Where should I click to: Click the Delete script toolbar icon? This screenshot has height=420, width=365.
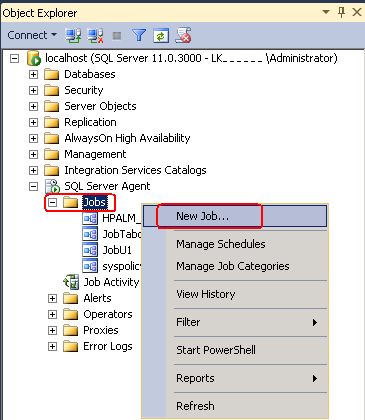pos(183,35)
